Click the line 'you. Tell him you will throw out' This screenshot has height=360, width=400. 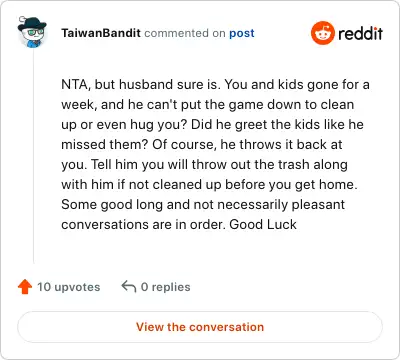coord(204,164)
